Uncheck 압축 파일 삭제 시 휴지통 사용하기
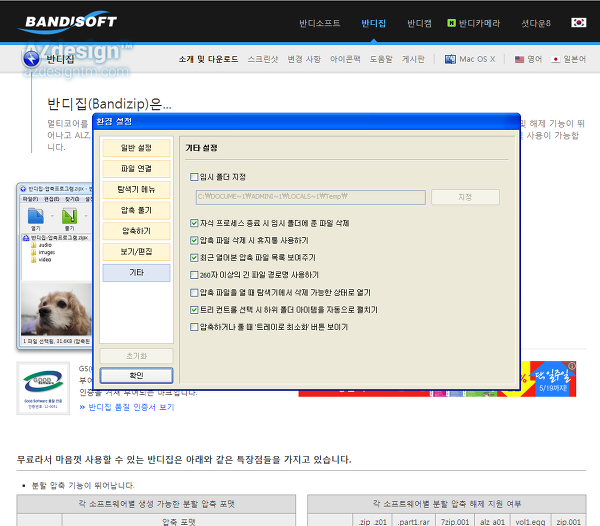600x526 pixels. 194,240
